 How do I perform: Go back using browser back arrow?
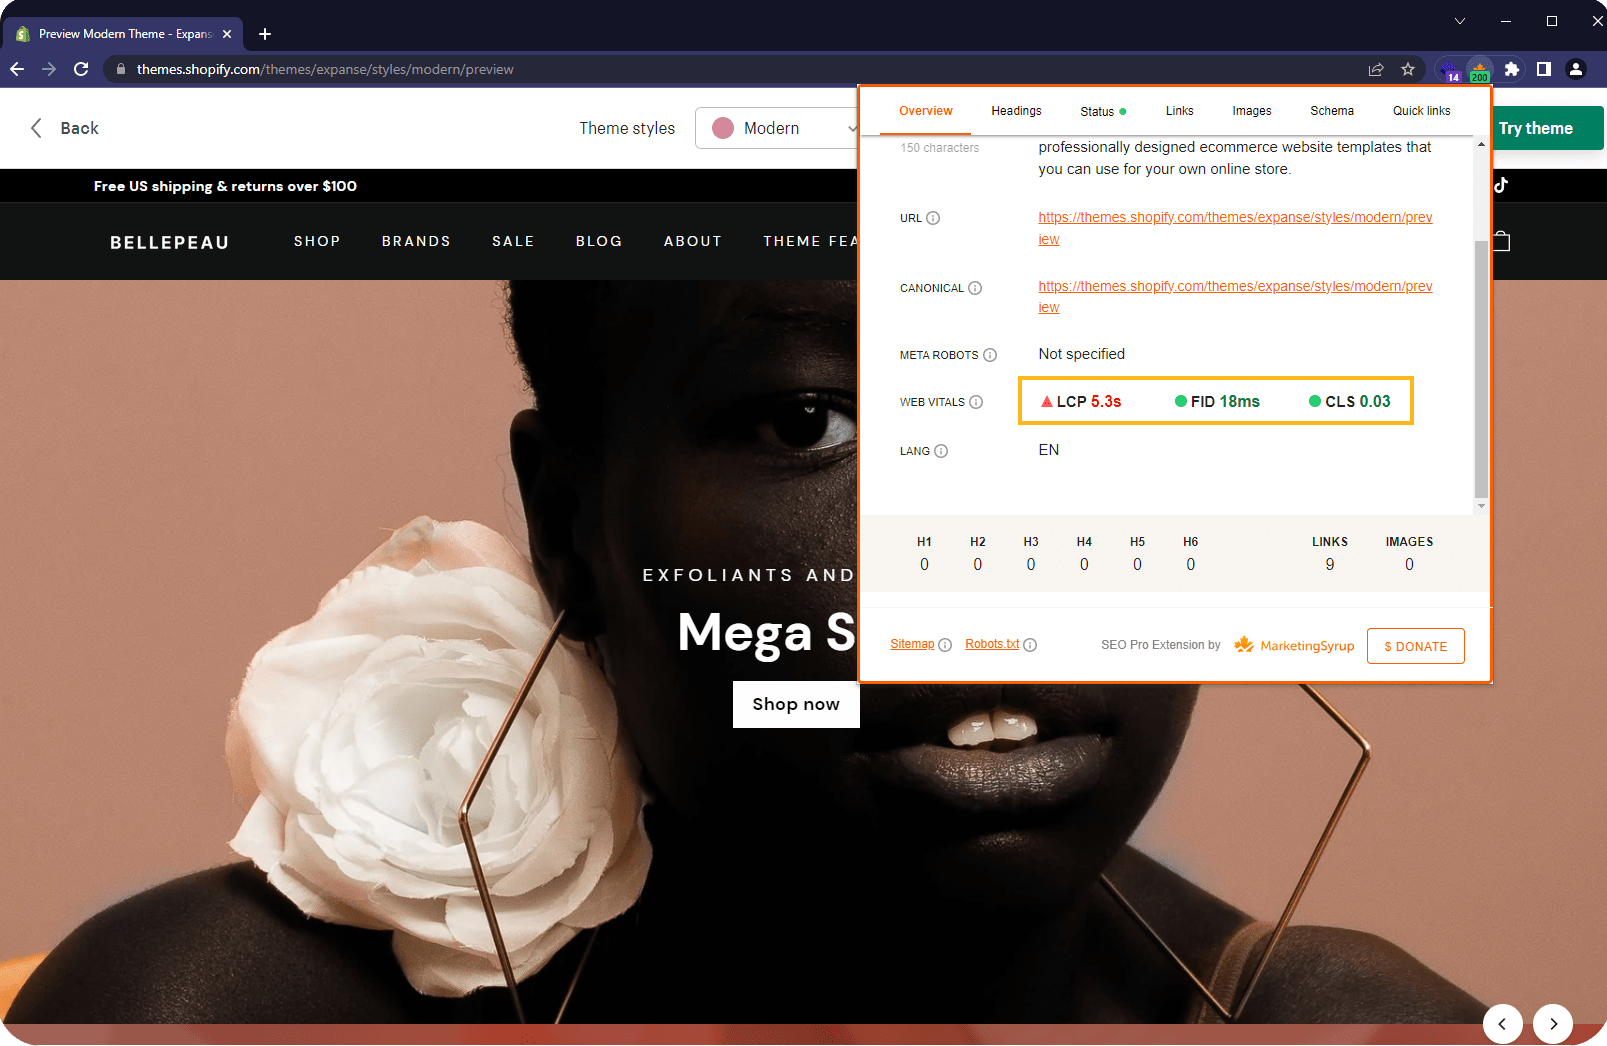point(17,69)
